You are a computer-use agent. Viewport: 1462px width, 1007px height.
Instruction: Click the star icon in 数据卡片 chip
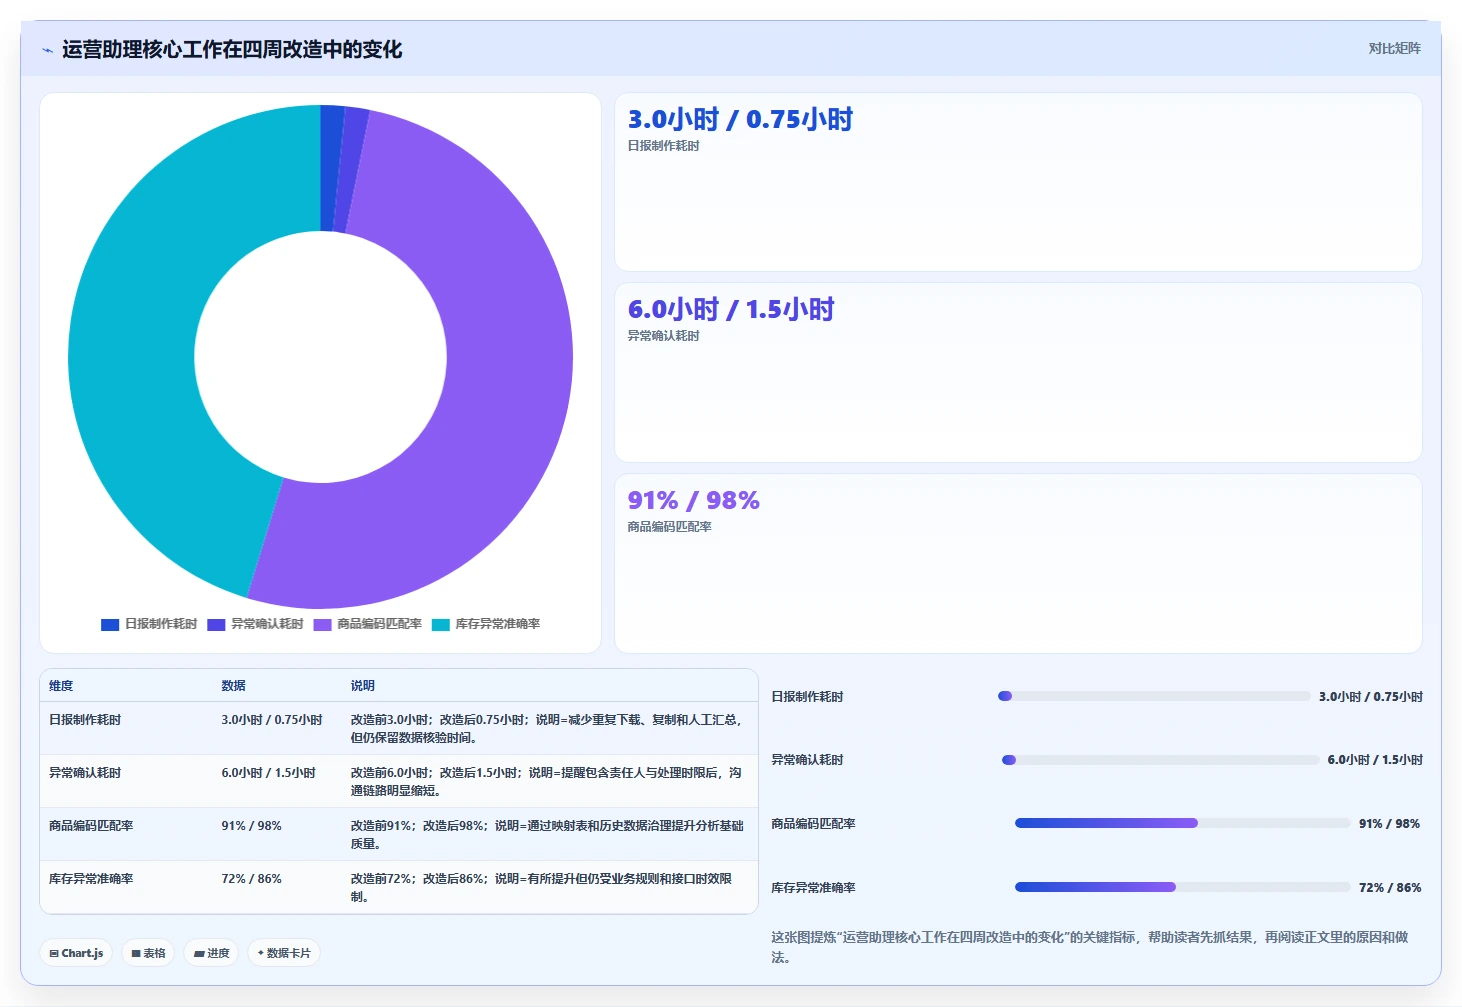(x=261, y=953)
